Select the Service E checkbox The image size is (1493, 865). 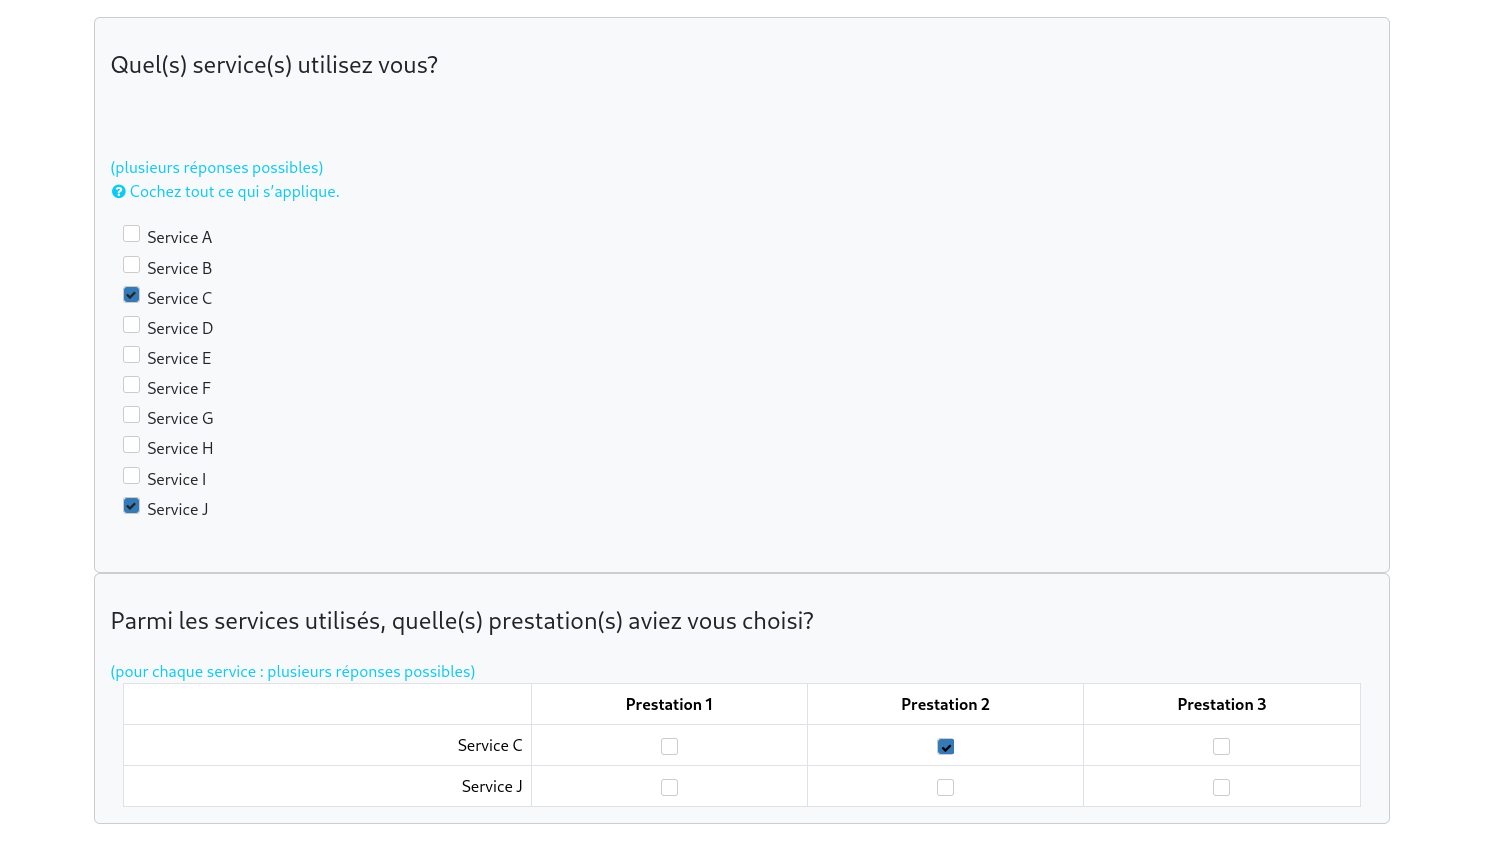pyautogui.click(x=131, y=355)
